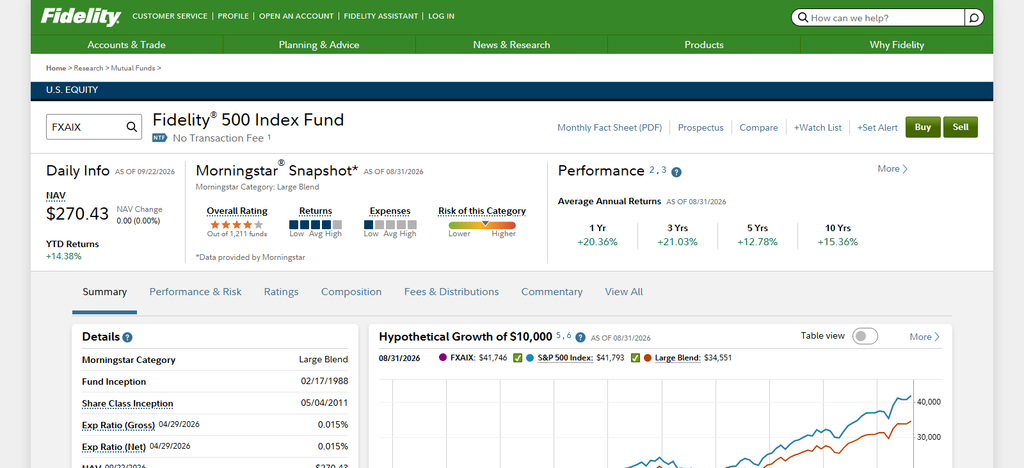Open Accounts & Trade menu
The width and height of the screenshot is (1024, 468).
127,44
